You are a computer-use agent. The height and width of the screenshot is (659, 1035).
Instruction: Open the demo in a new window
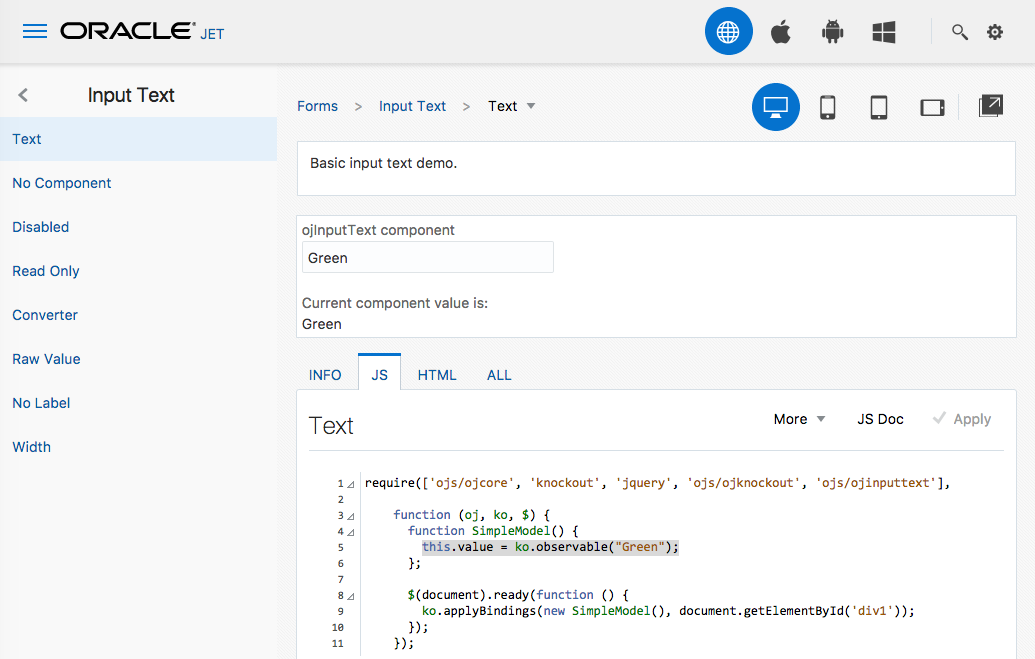pos(990,107)
